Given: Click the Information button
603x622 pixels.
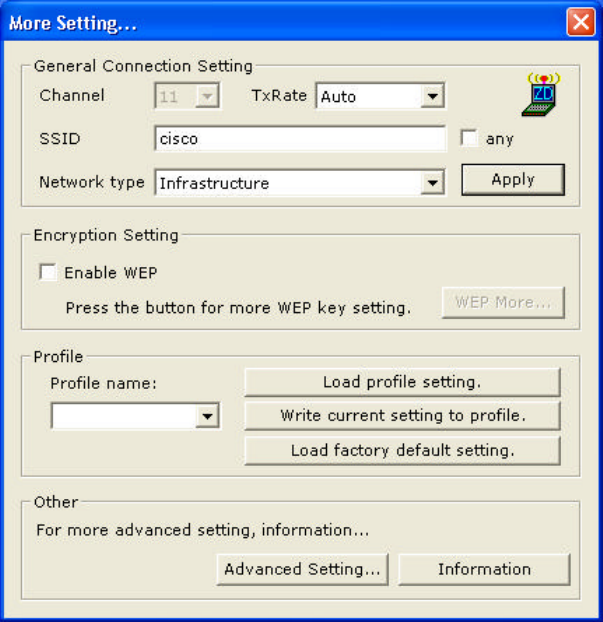Looking at the screenshot, I should click(x=484, y=569).
